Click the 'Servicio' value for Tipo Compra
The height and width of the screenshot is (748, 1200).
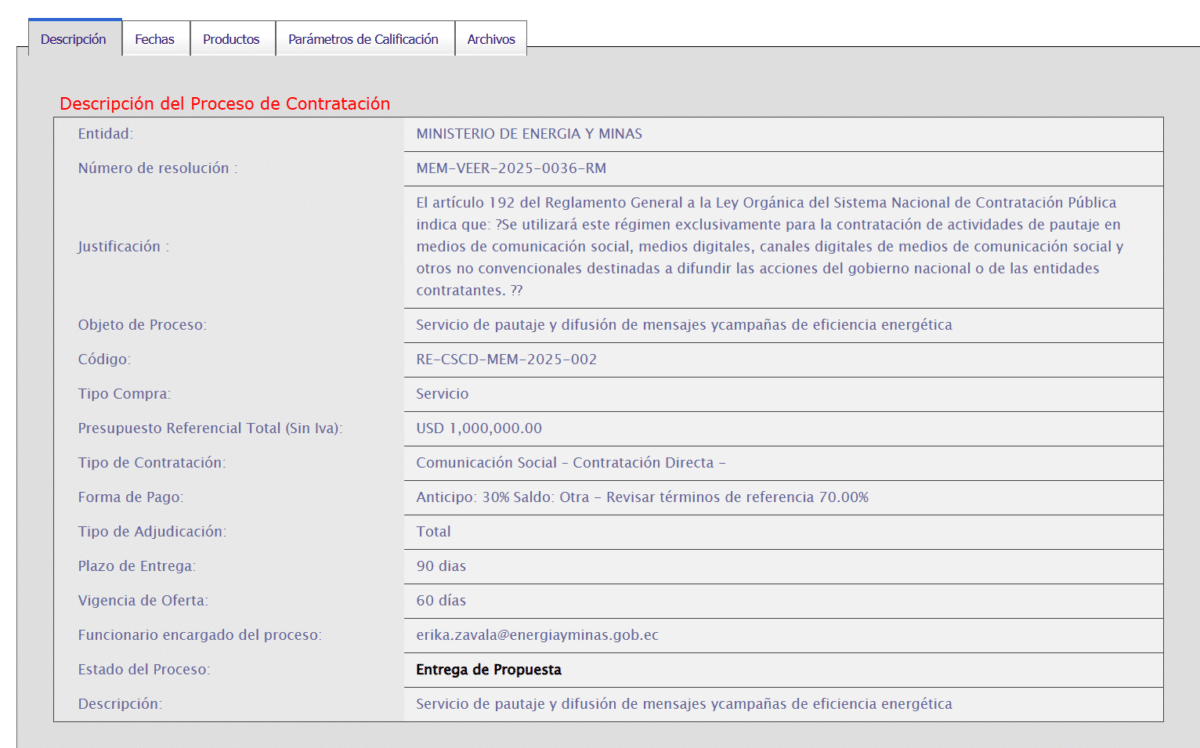[x=442, y=394]
